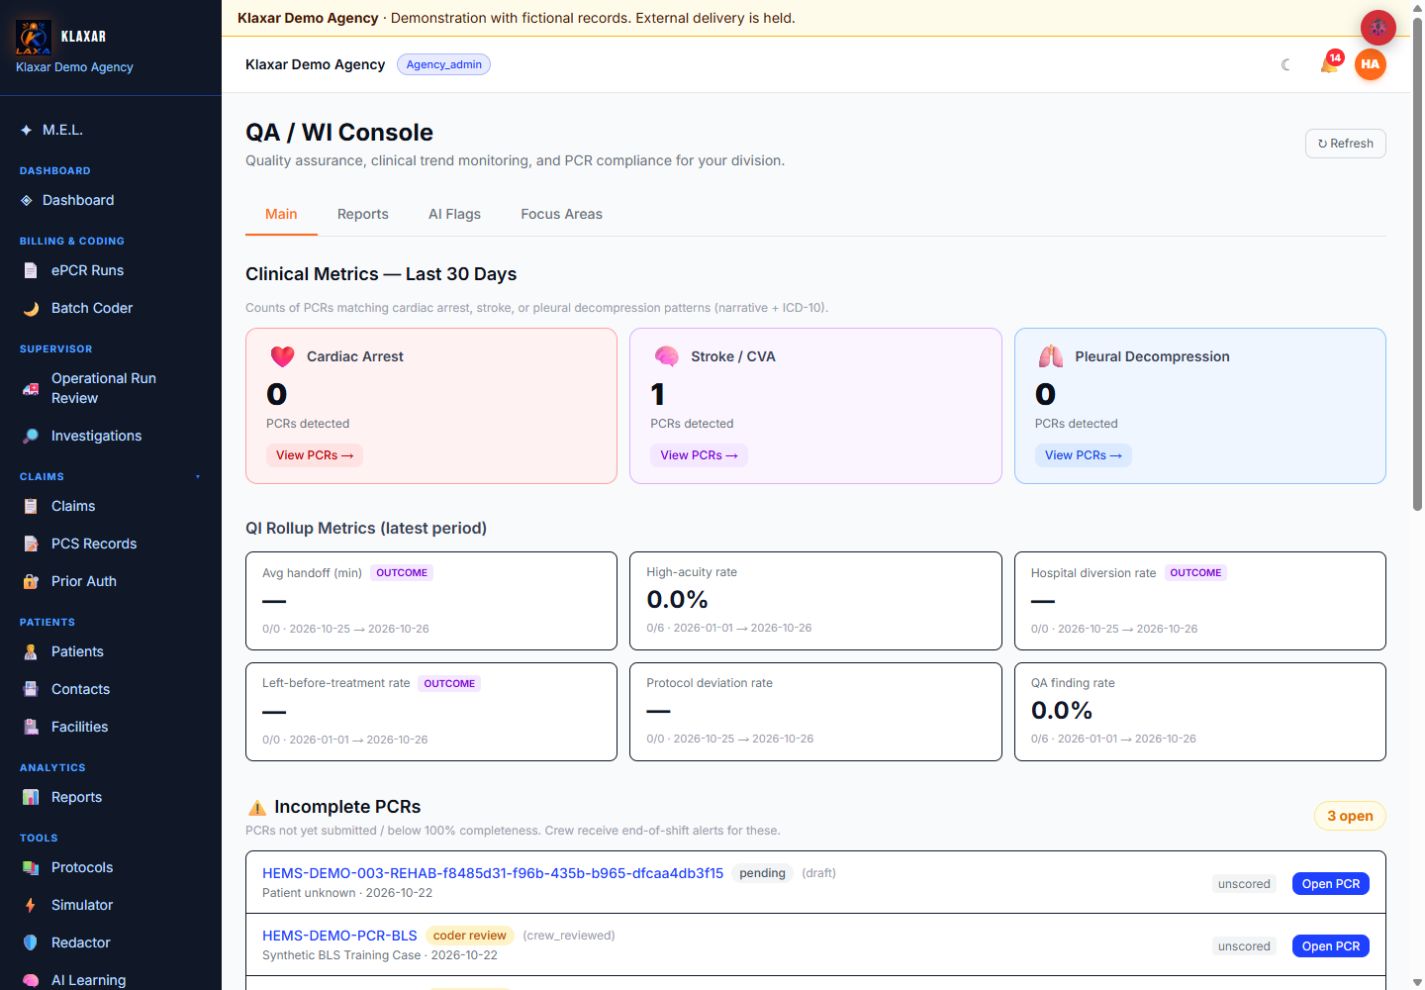This screenshot has width=1425, height=990.
Task: Click the Refresh button
Action: click(1345, 143)
